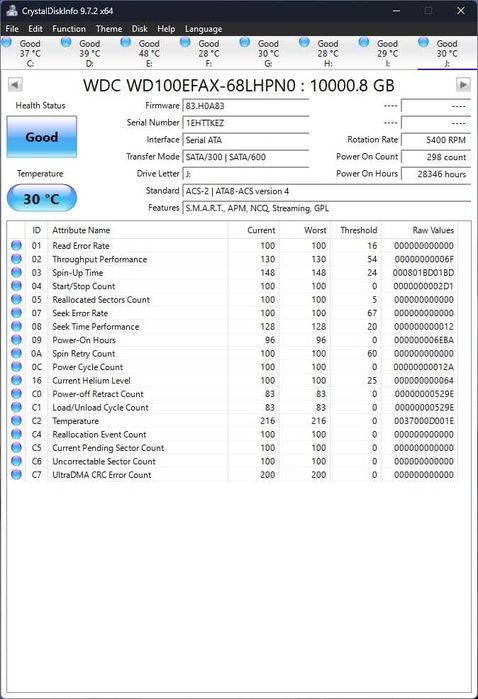Click status orb for Current Helium Level

(x=16, y=380)
